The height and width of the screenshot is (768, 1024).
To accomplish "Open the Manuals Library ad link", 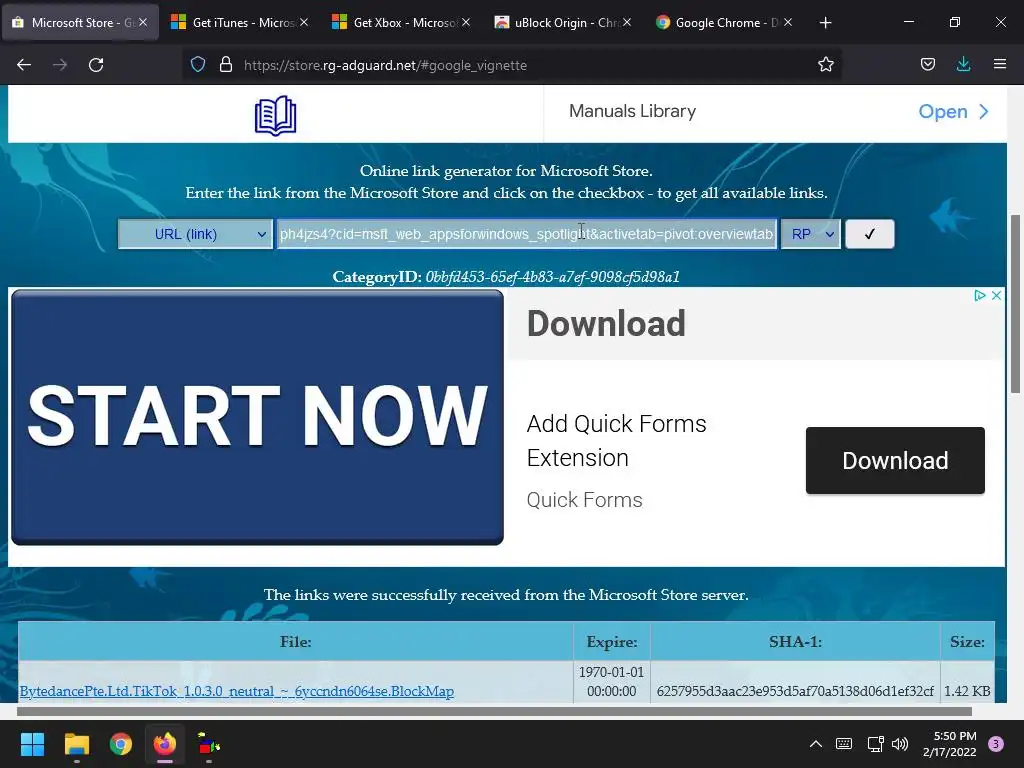I will point(953,112).
